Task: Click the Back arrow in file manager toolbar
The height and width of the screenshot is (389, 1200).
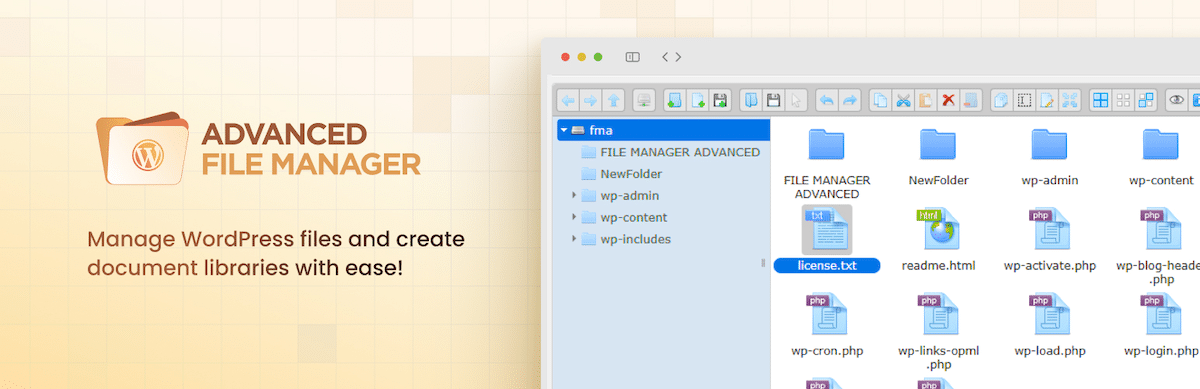Action: 568,100
